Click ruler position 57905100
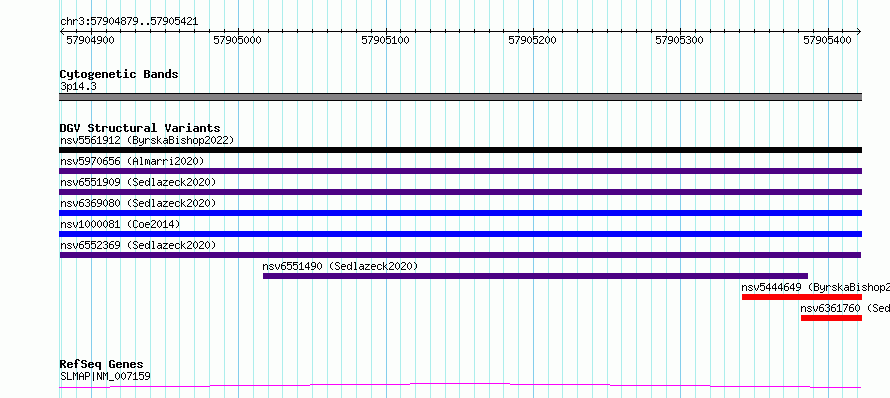 [x=385, y=41]
